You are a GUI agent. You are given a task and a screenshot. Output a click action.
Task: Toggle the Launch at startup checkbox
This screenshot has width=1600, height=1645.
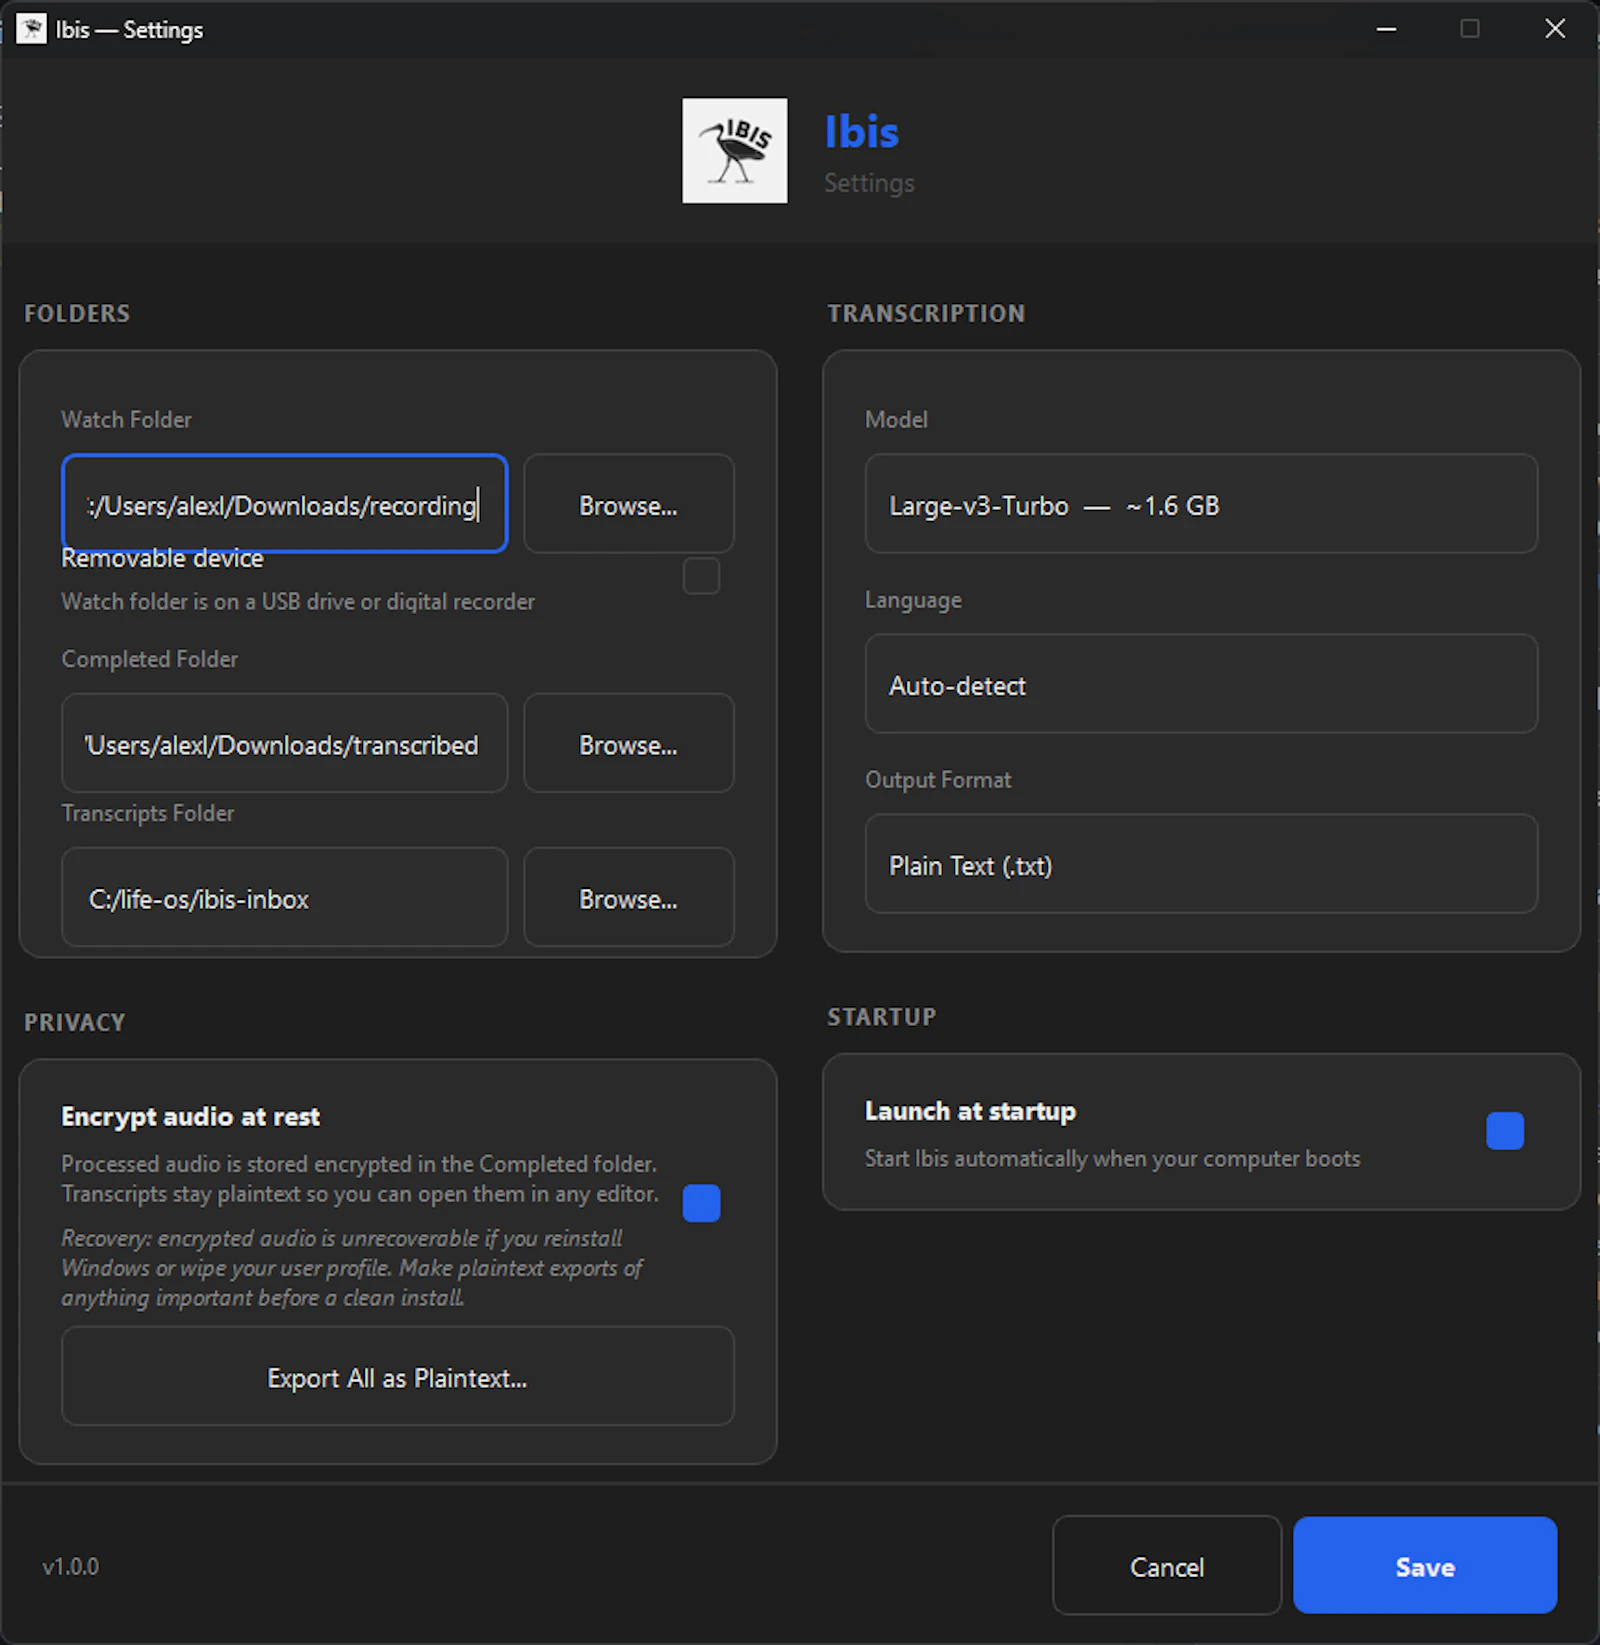[1505, 1131]
